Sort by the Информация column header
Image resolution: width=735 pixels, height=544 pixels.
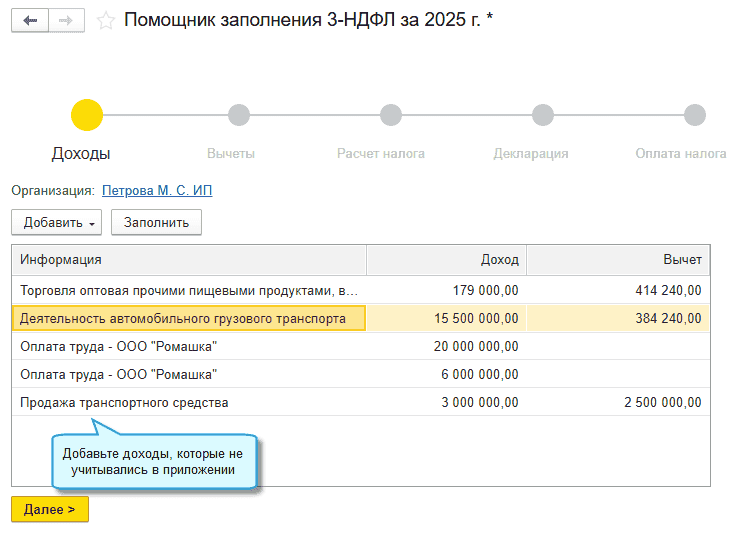[x=188, y=260]
